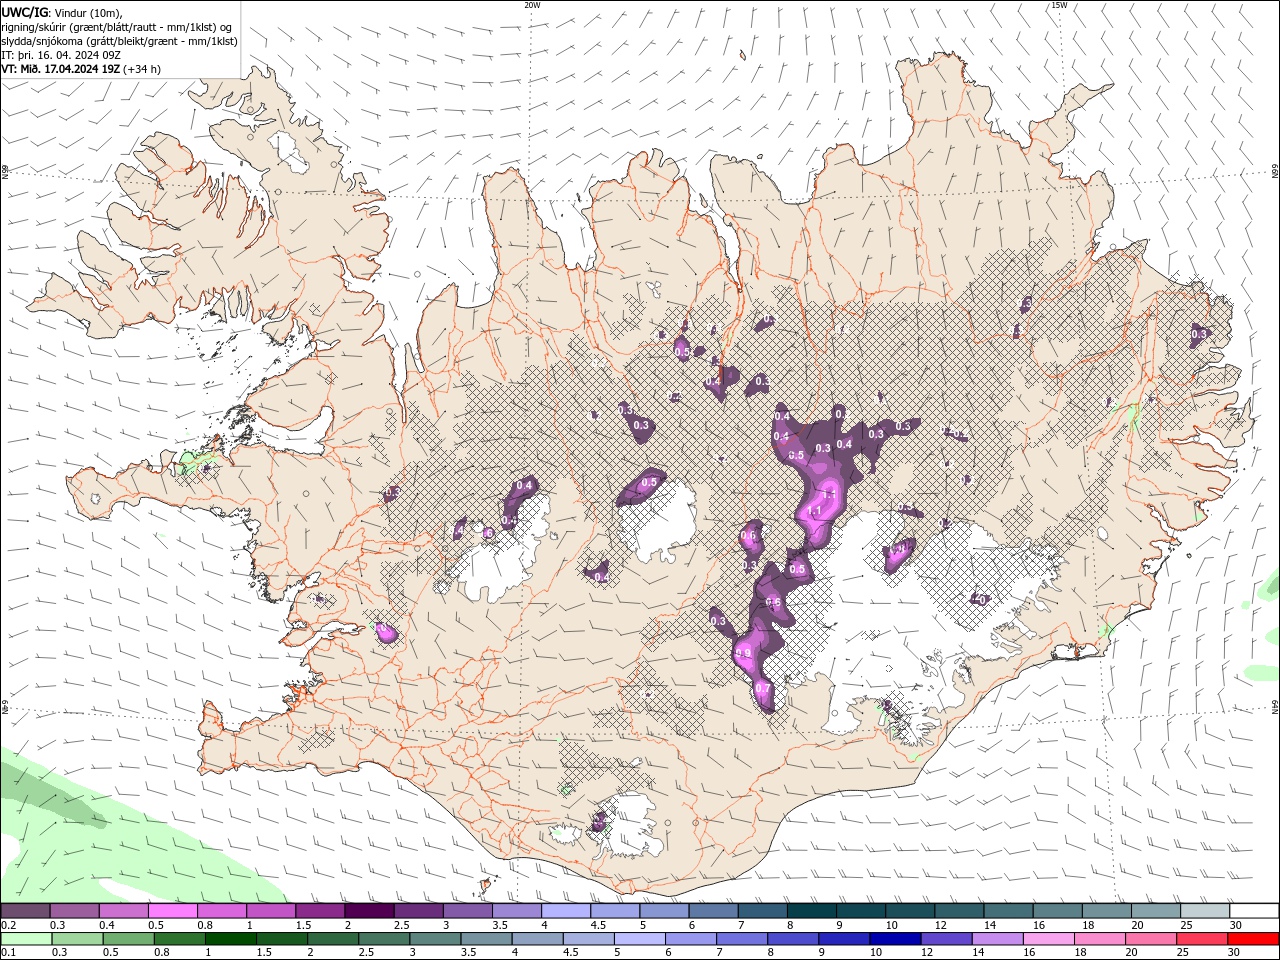Click the palest green 0.1 swatch in the lower legend
The width and height of the screenshot is (1280, 960).
point(26,939)
